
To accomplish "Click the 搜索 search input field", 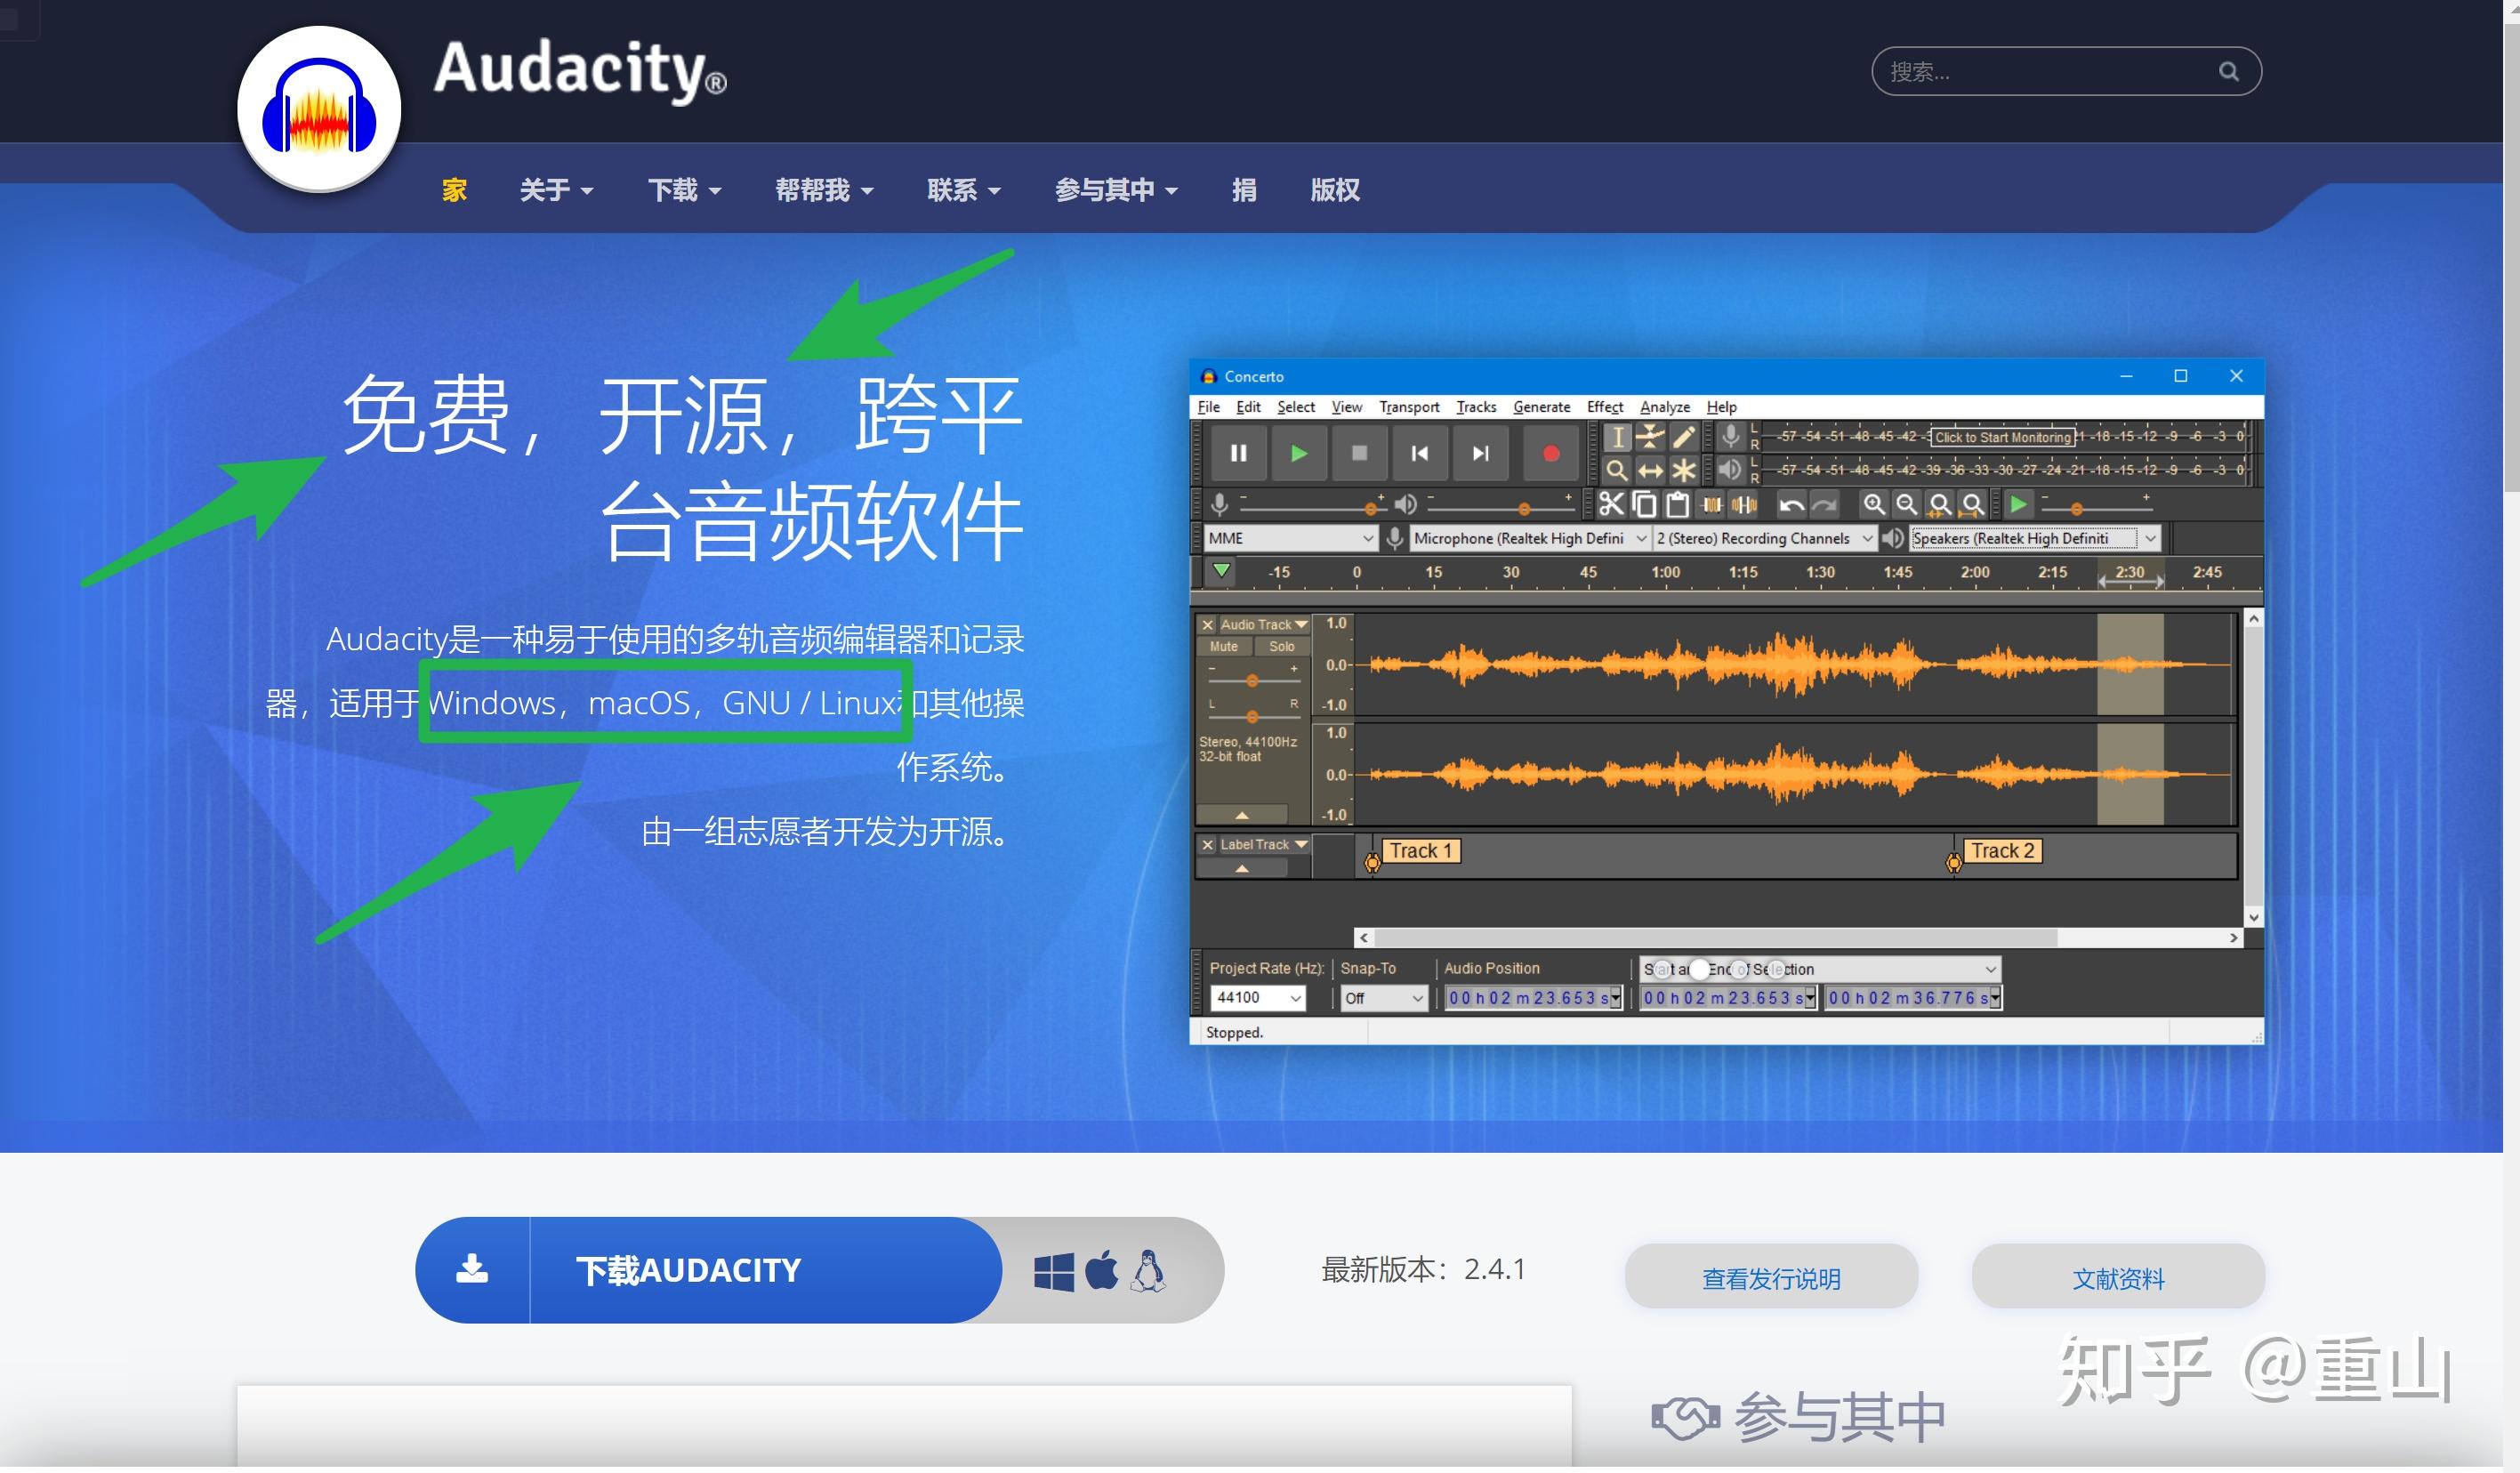I will [x=2040, y=72].
